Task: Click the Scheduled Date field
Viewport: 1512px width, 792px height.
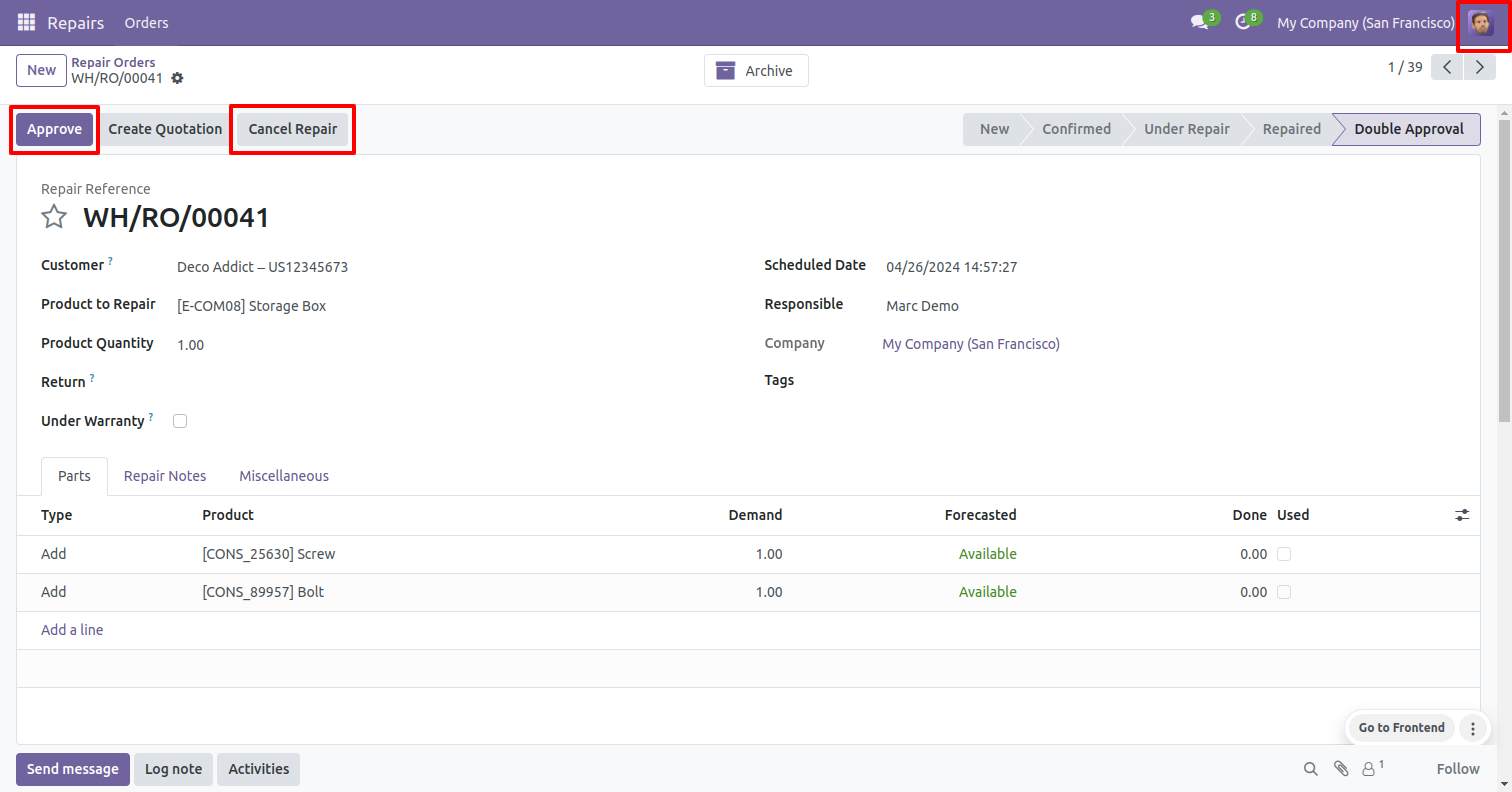Action: click(951, 267)
